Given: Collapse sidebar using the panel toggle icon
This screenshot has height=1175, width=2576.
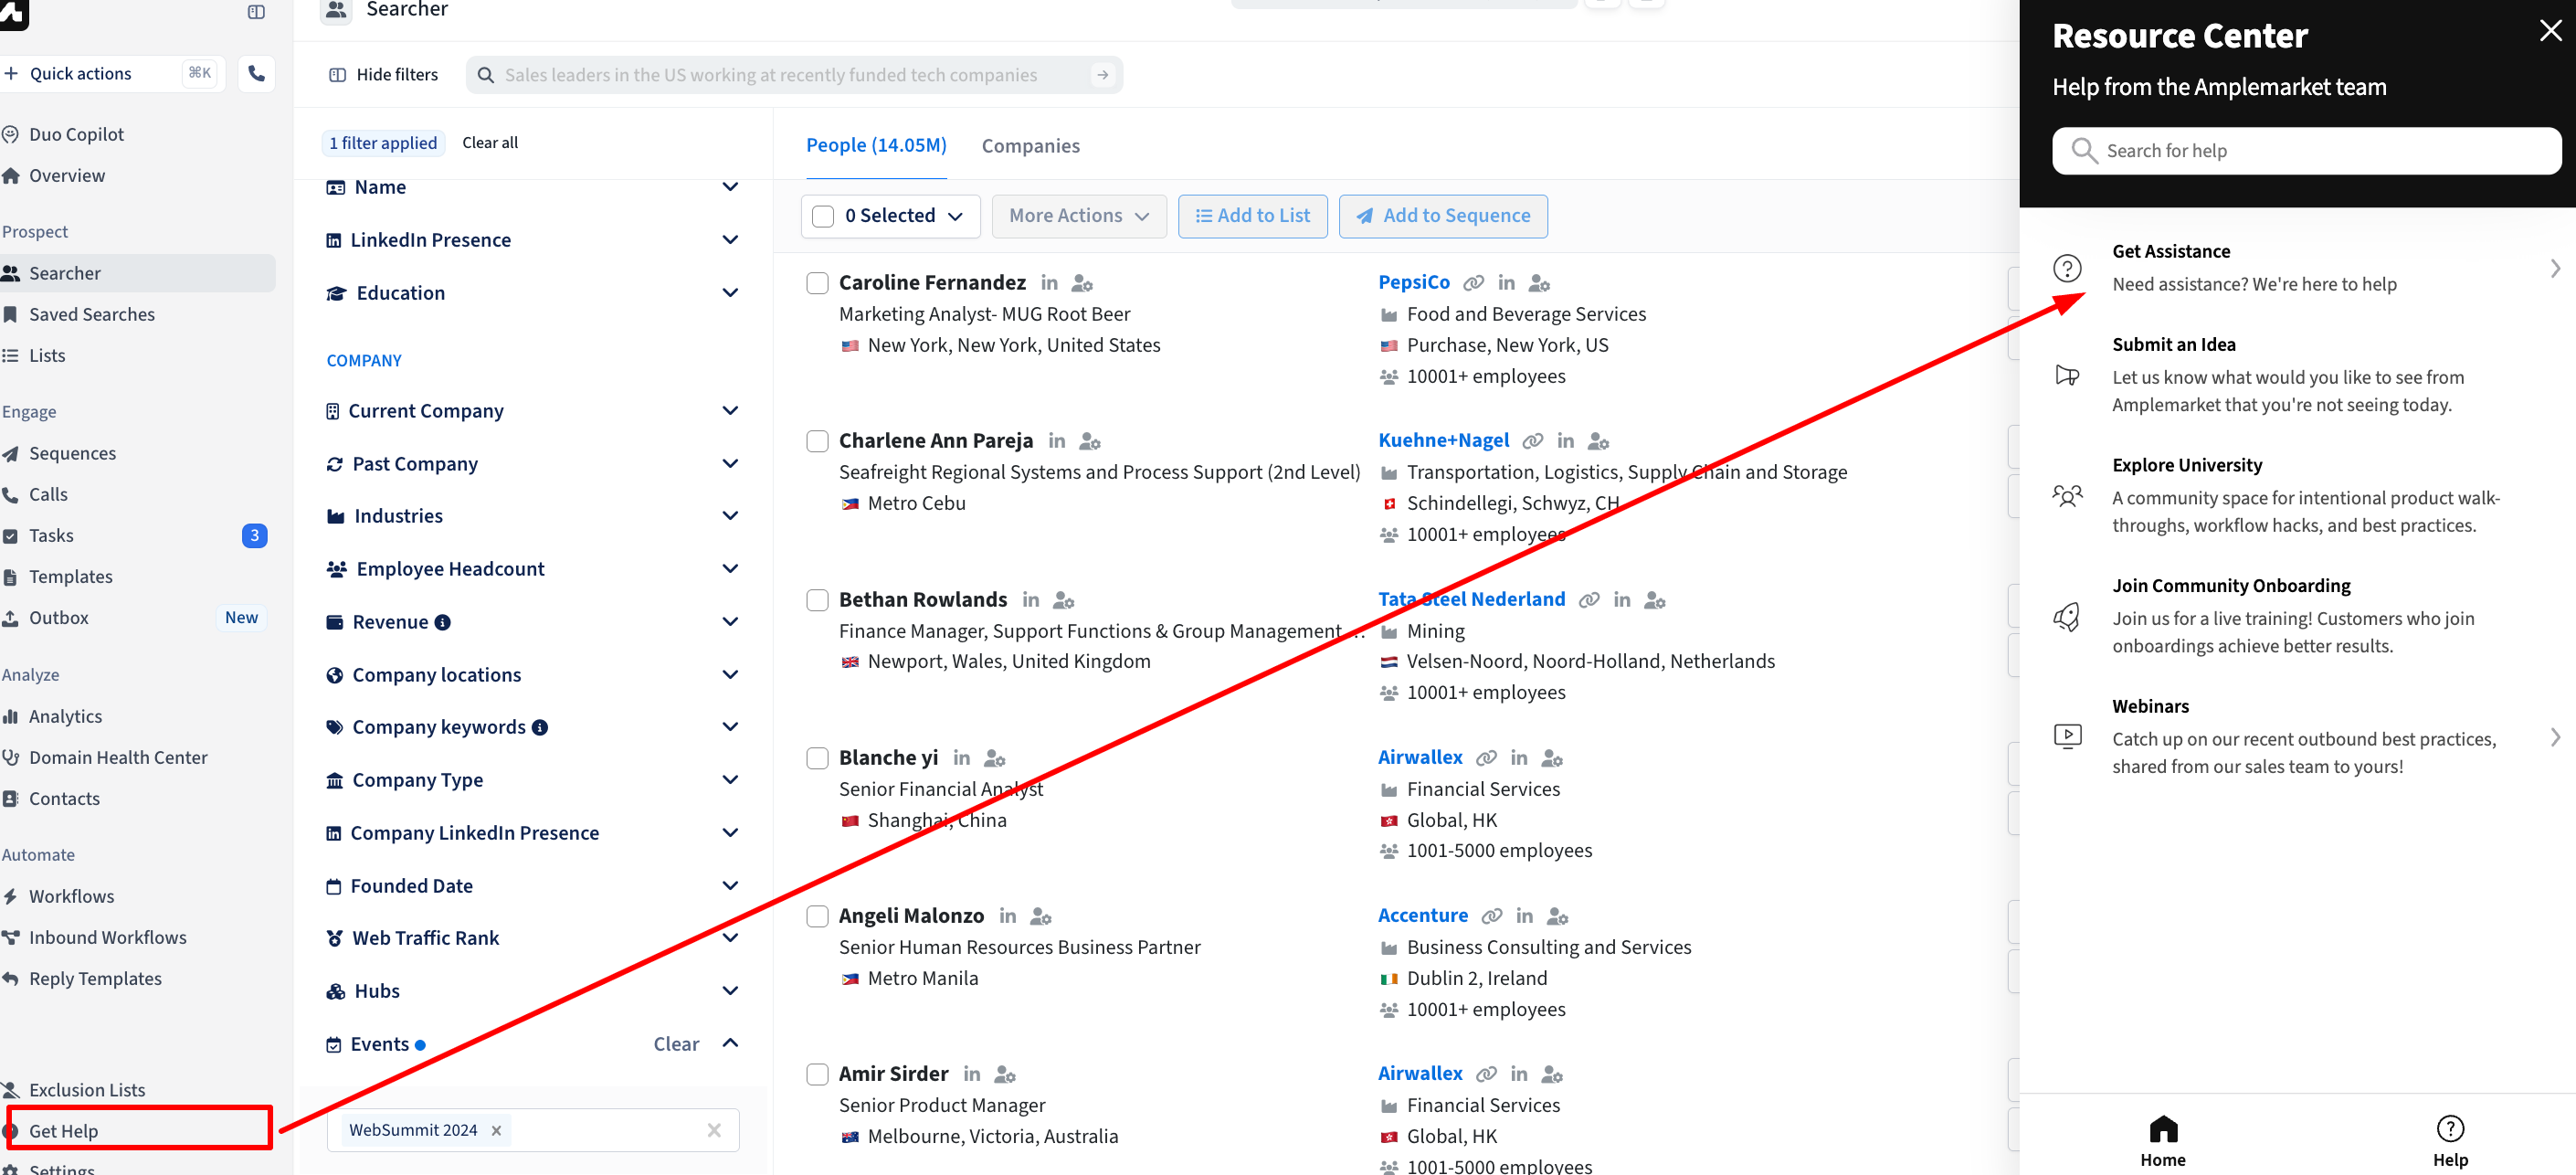Looking at the screenshot, I should pos(256,12).
